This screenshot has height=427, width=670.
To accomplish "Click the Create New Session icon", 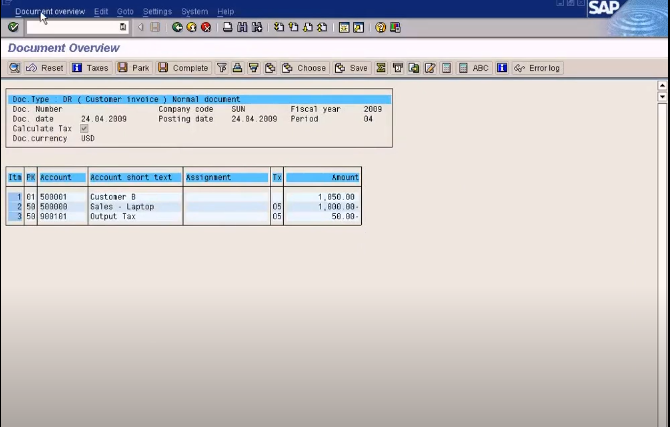I will point(344,27).
